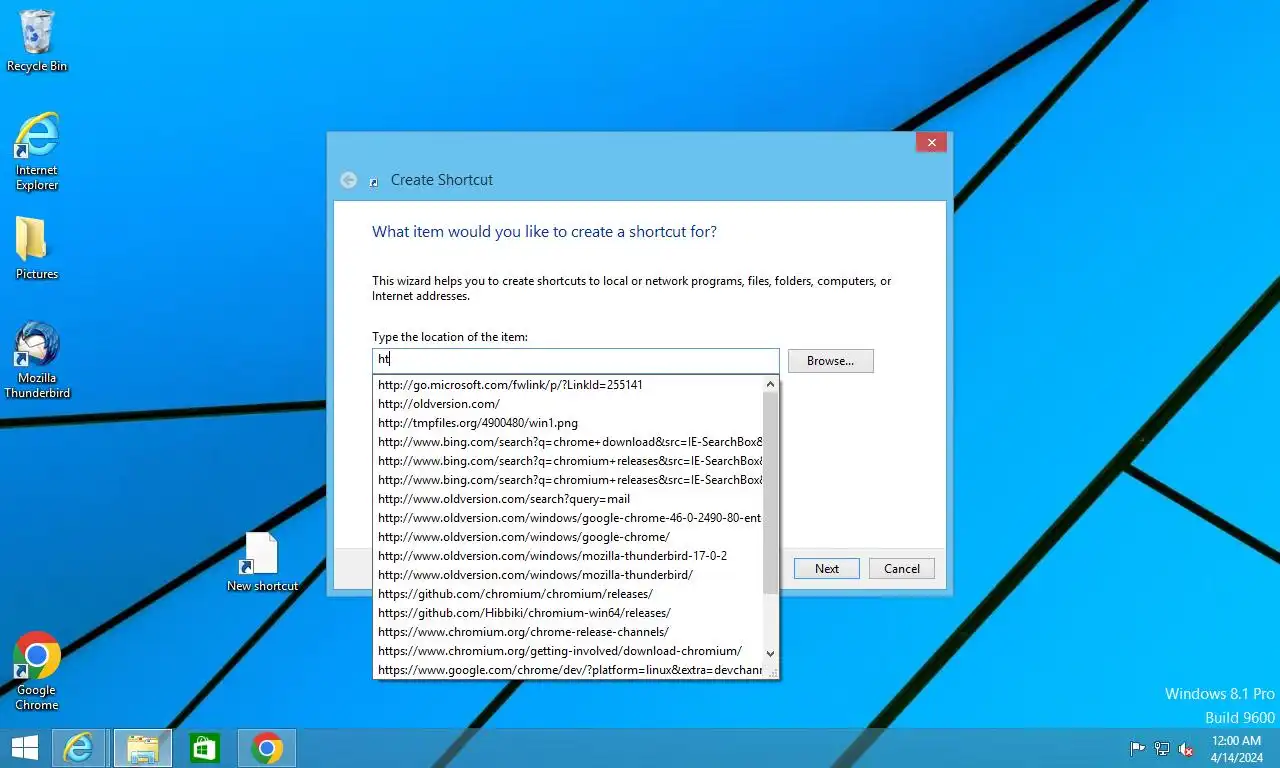Select the Mozilla Thunderbird desktop shortcut
This screenshot has height=768, width=1280.
(37, 360)
